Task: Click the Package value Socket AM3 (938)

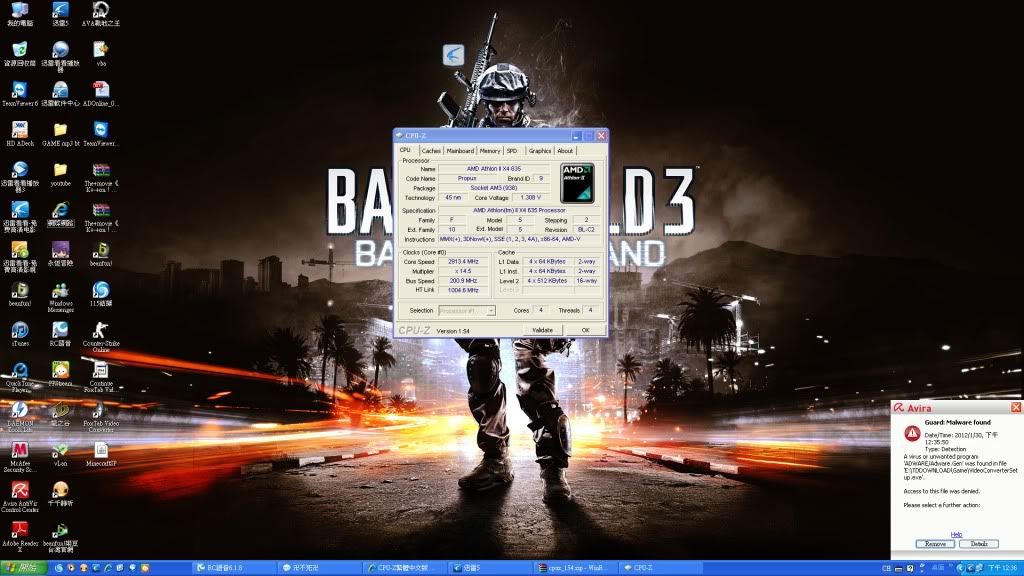Action: [494, 188]
